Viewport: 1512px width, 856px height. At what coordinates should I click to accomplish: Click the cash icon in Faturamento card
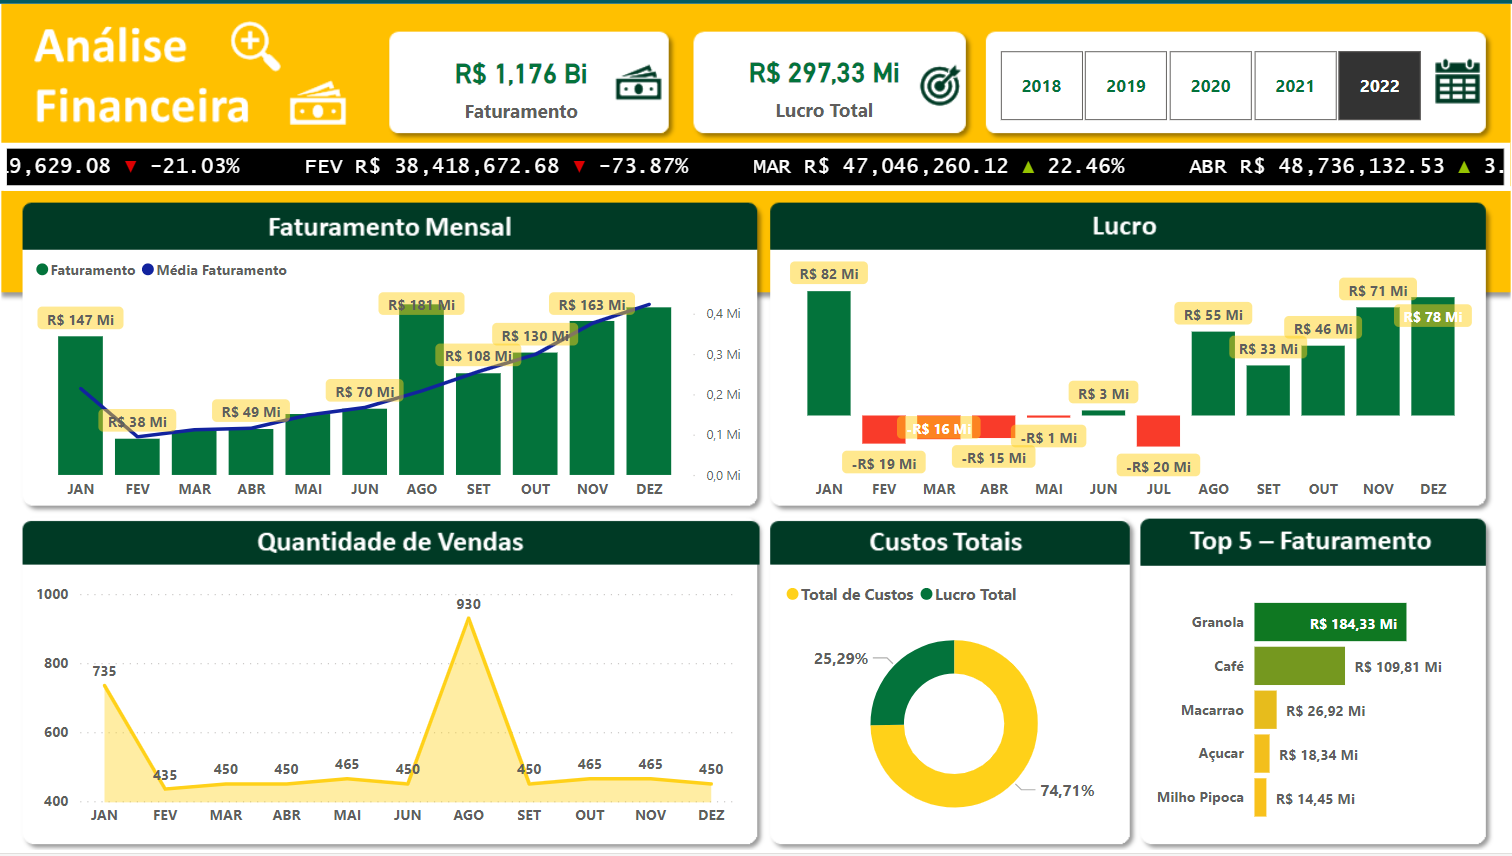pyautogui.click(x=639, y=82)
